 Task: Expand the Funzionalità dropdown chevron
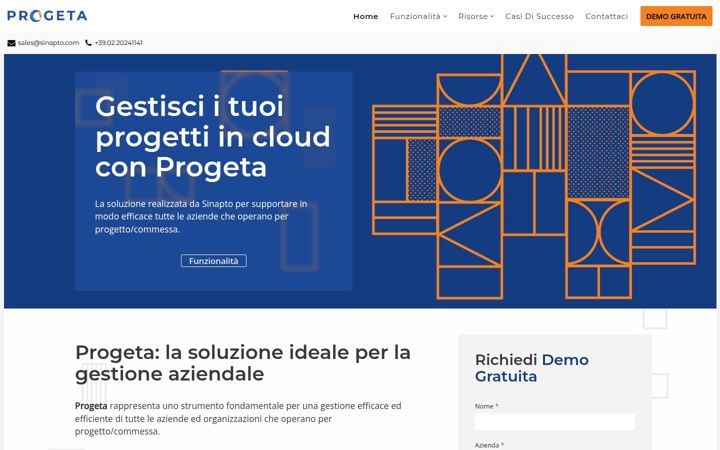coord(445,17)
